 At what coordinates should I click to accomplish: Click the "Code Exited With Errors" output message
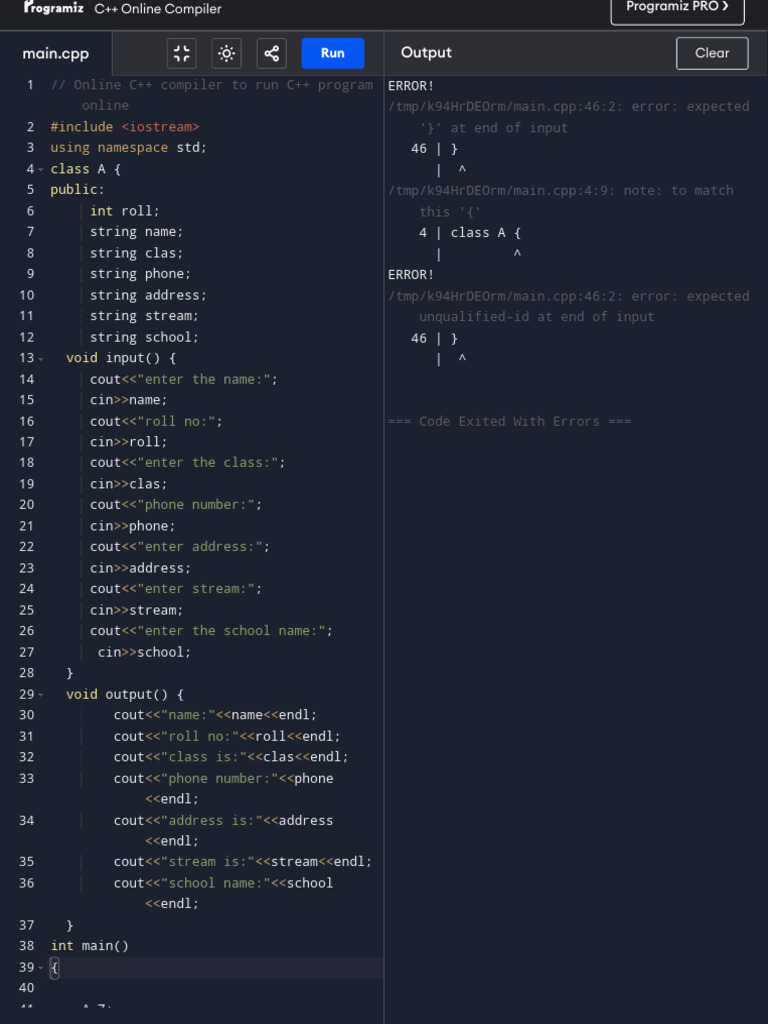509,421
